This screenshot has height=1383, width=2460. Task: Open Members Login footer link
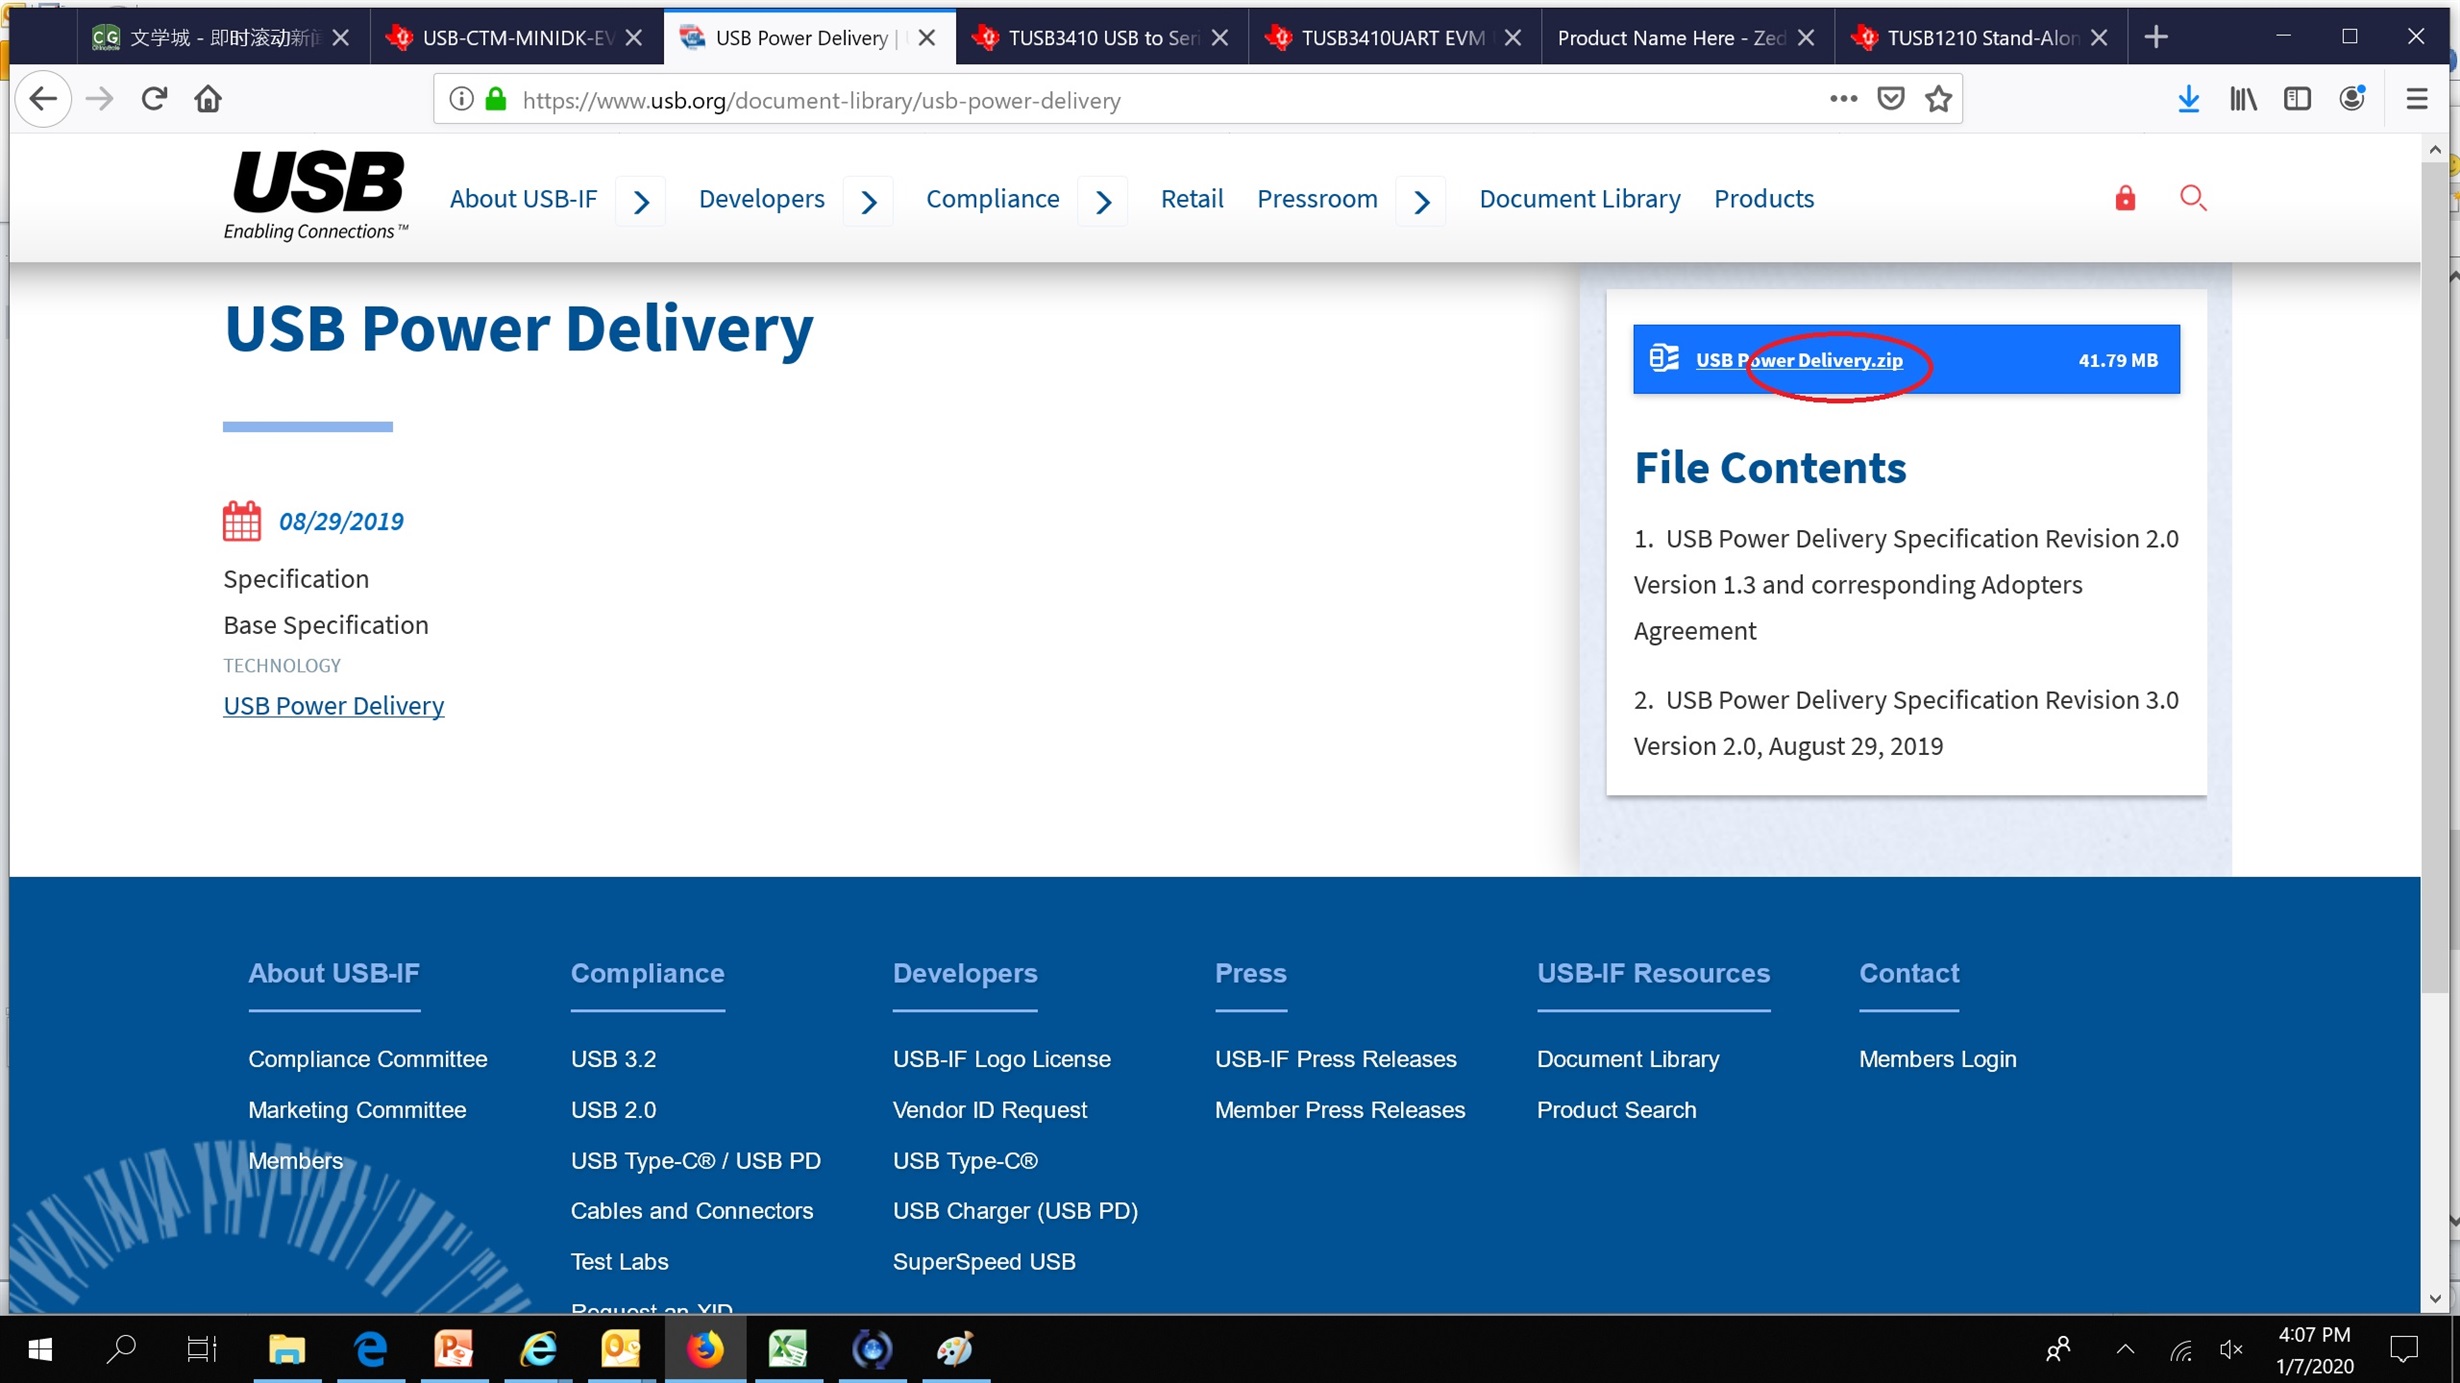pos(1937,1058)
